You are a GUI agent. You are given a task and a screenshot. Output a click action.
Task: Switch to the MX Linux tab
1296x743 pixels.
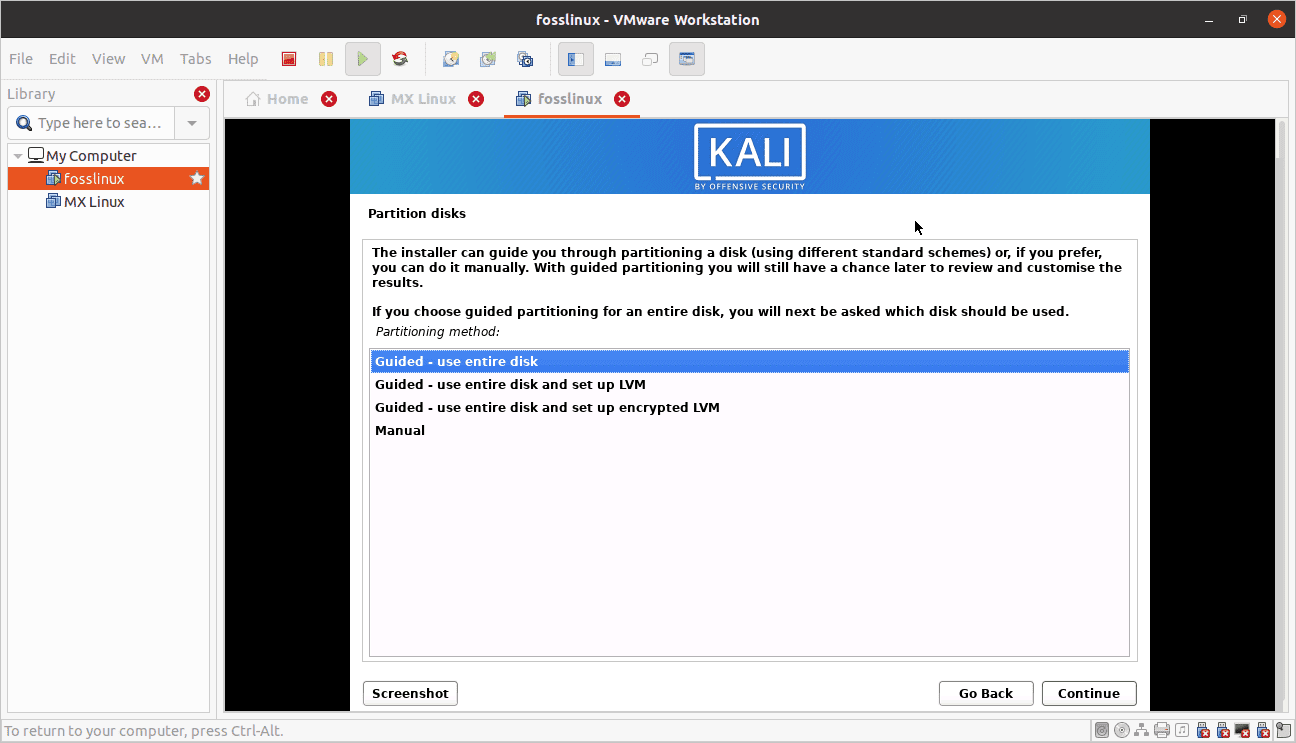[423, 99]
